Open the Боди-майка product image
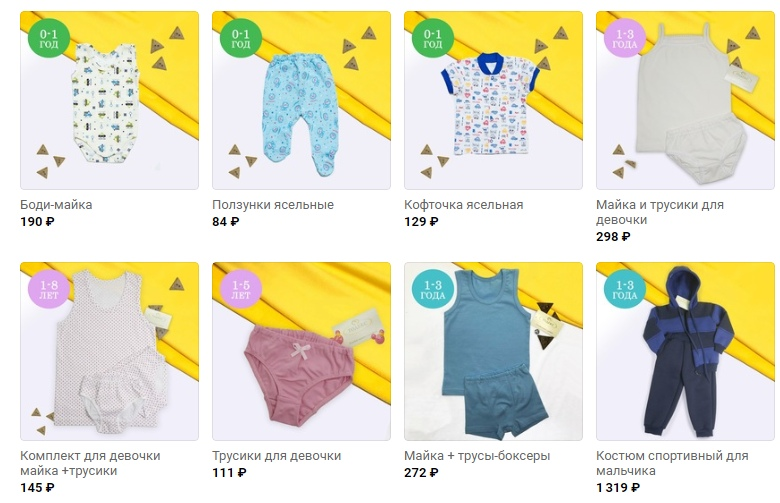Screen dimensions: 780x503 (109, 101)
